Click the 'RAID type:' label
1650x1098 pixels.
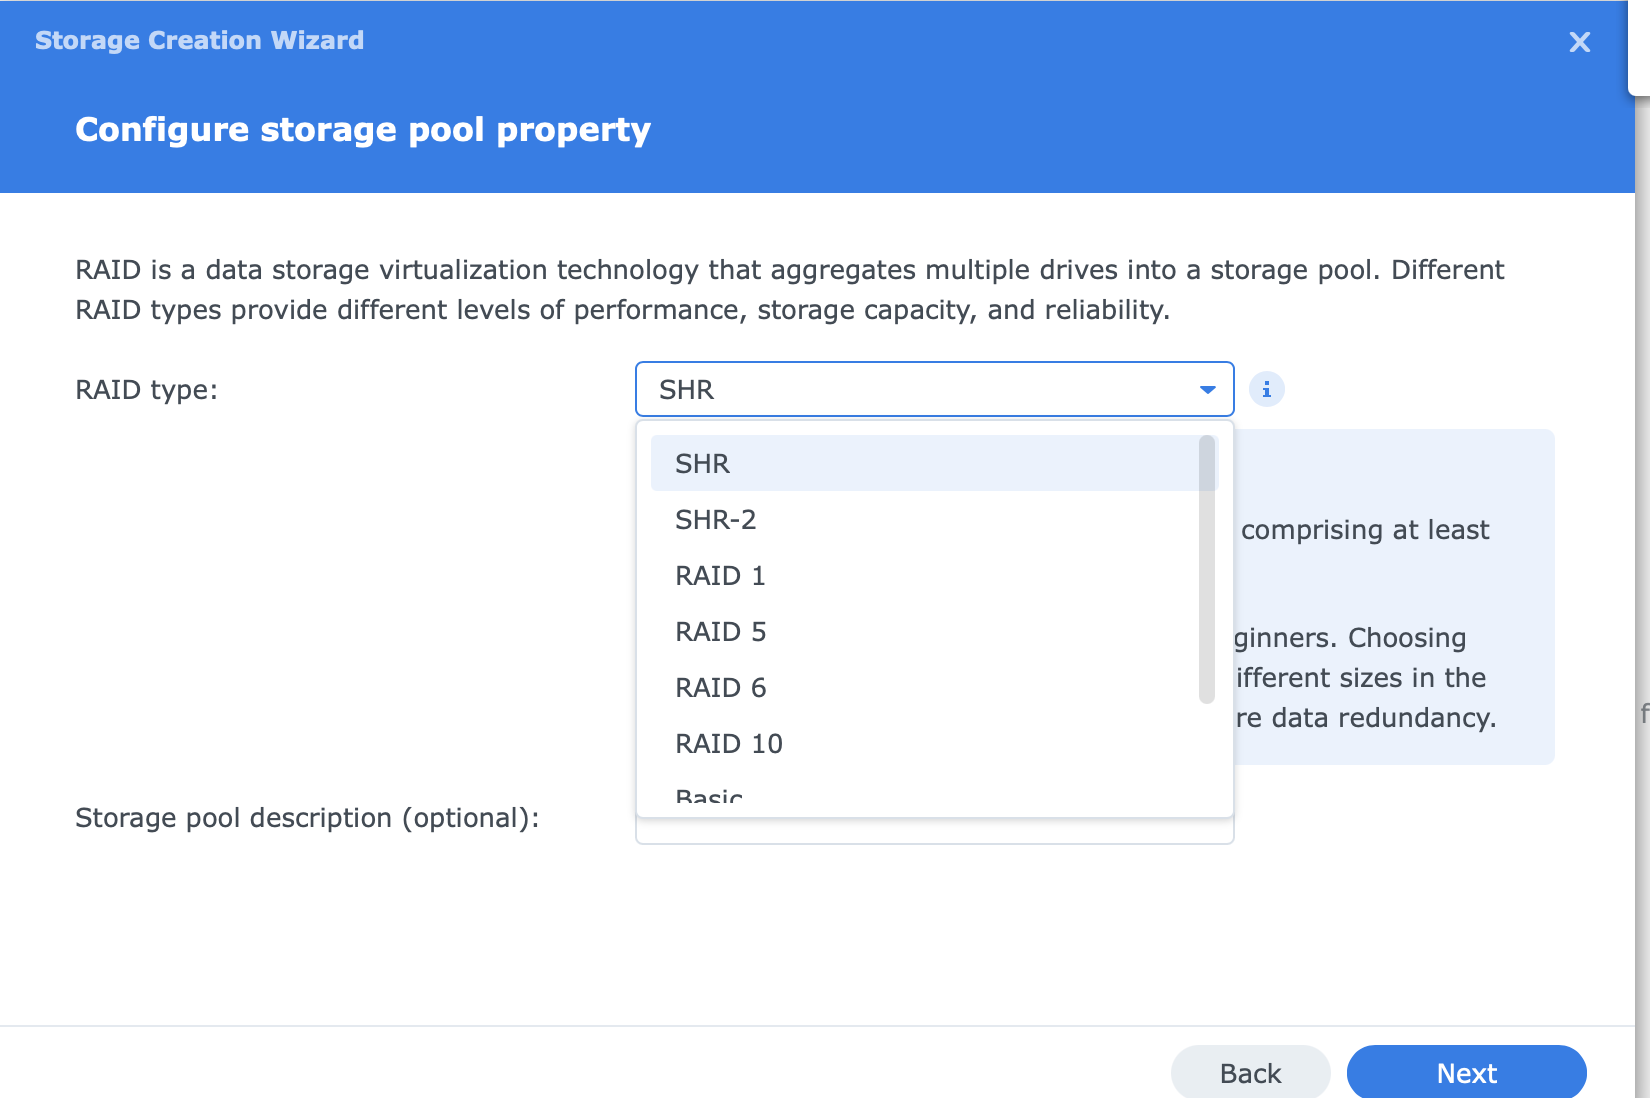(147, 390)
